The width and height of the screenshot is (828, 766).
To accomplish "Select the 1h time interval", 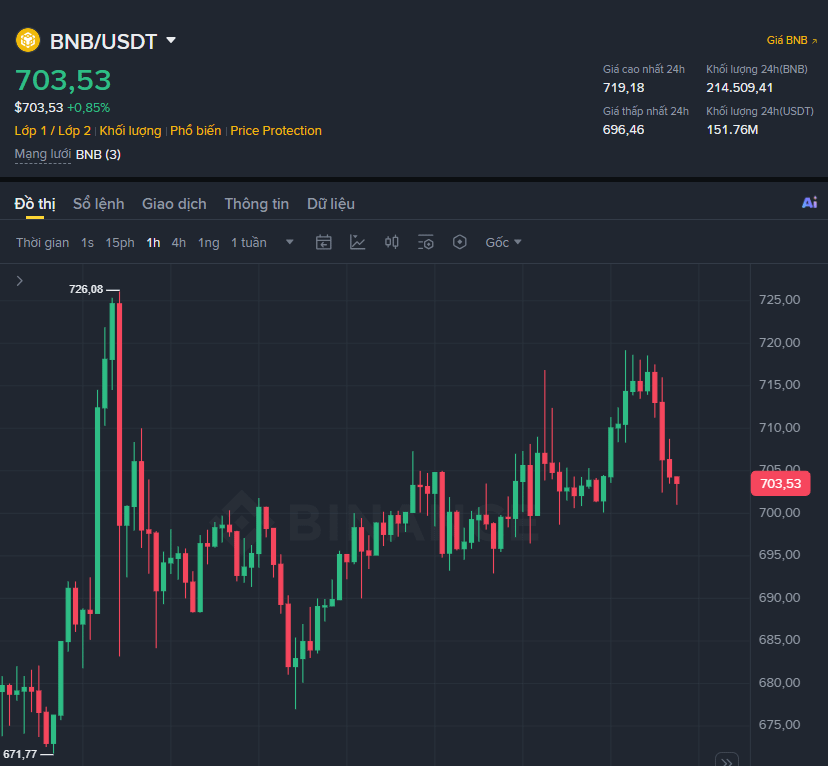I will [153, 243].
